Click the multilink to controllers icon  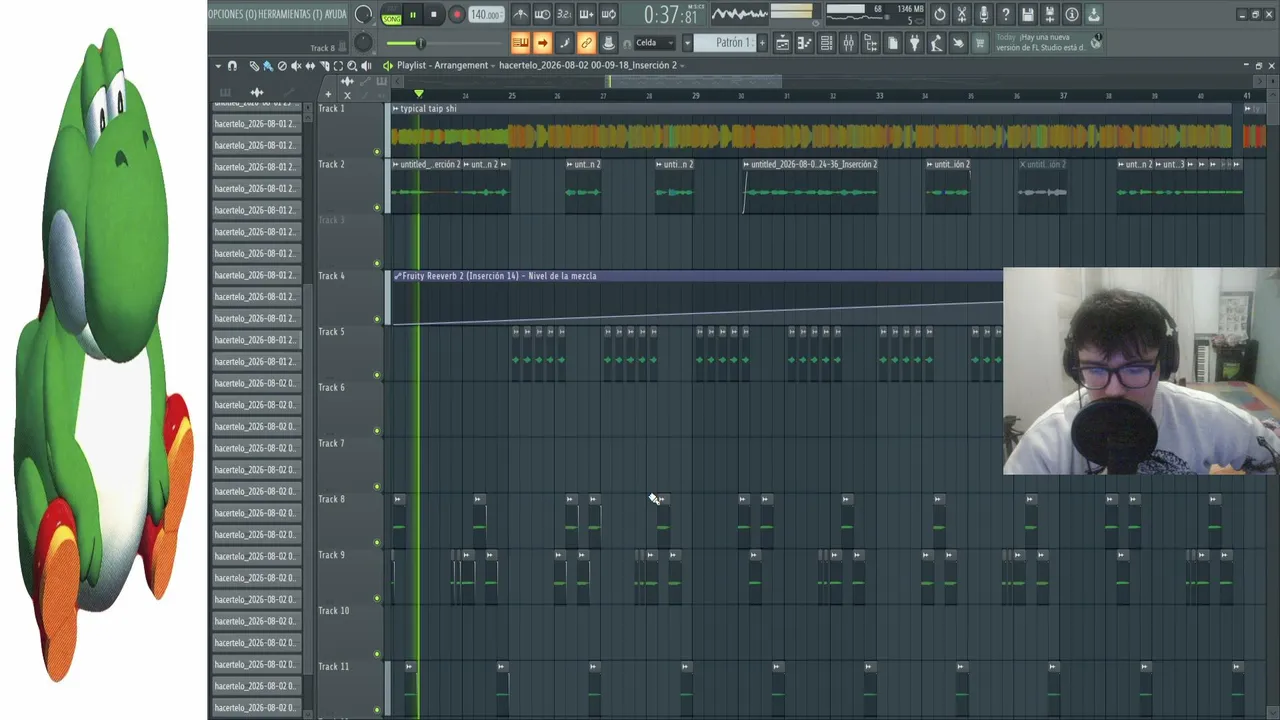[x=609, y=43]
